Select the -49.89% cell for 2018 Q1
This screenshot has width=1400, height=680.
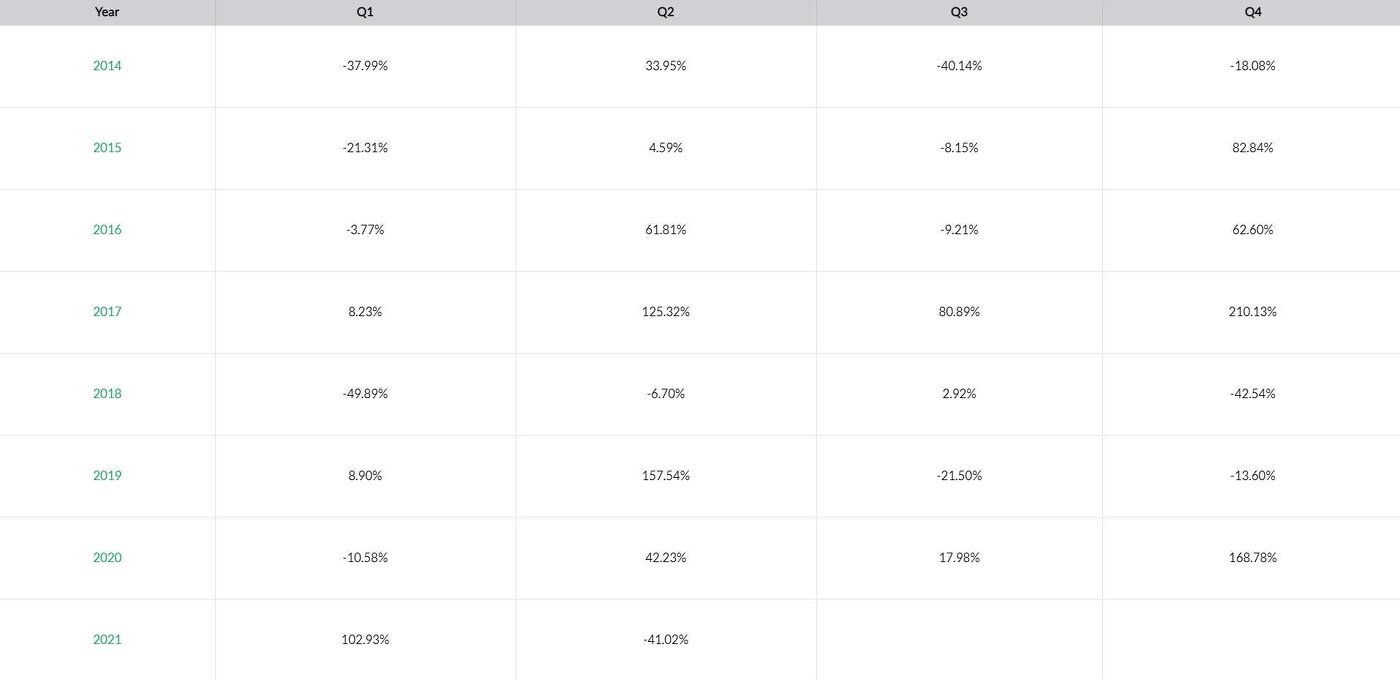pos(365,394)
